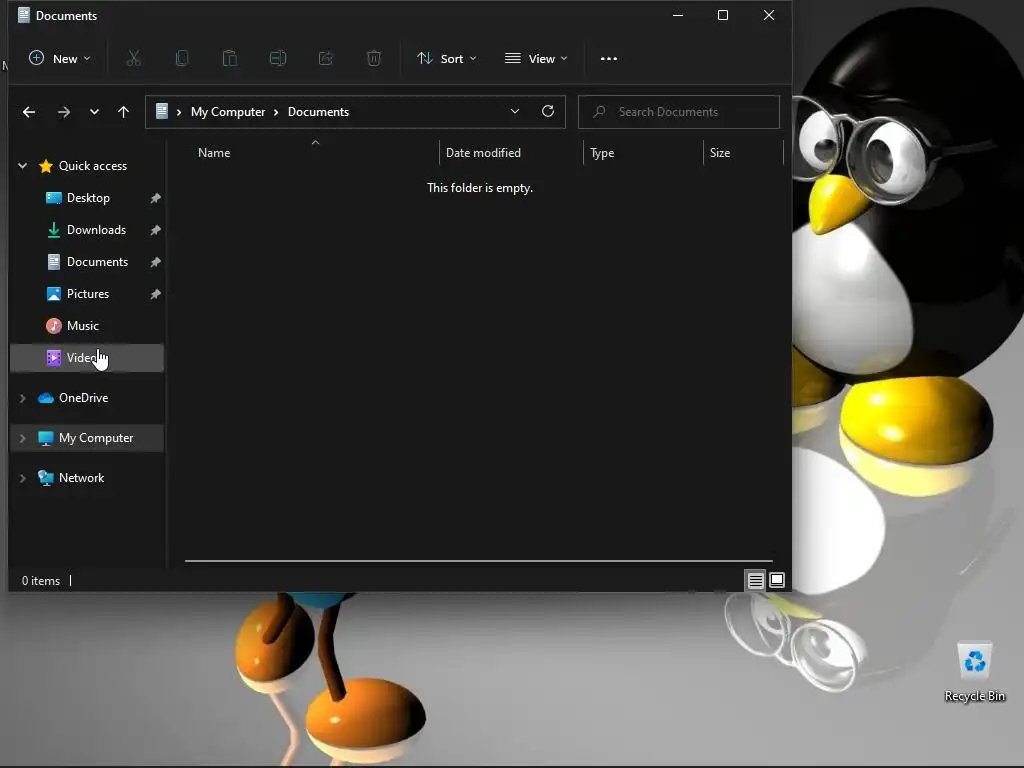The width and height of the screenshot is (1024, 768).
Task: Open Videos in the sidebar
Action: pos(86,358)
